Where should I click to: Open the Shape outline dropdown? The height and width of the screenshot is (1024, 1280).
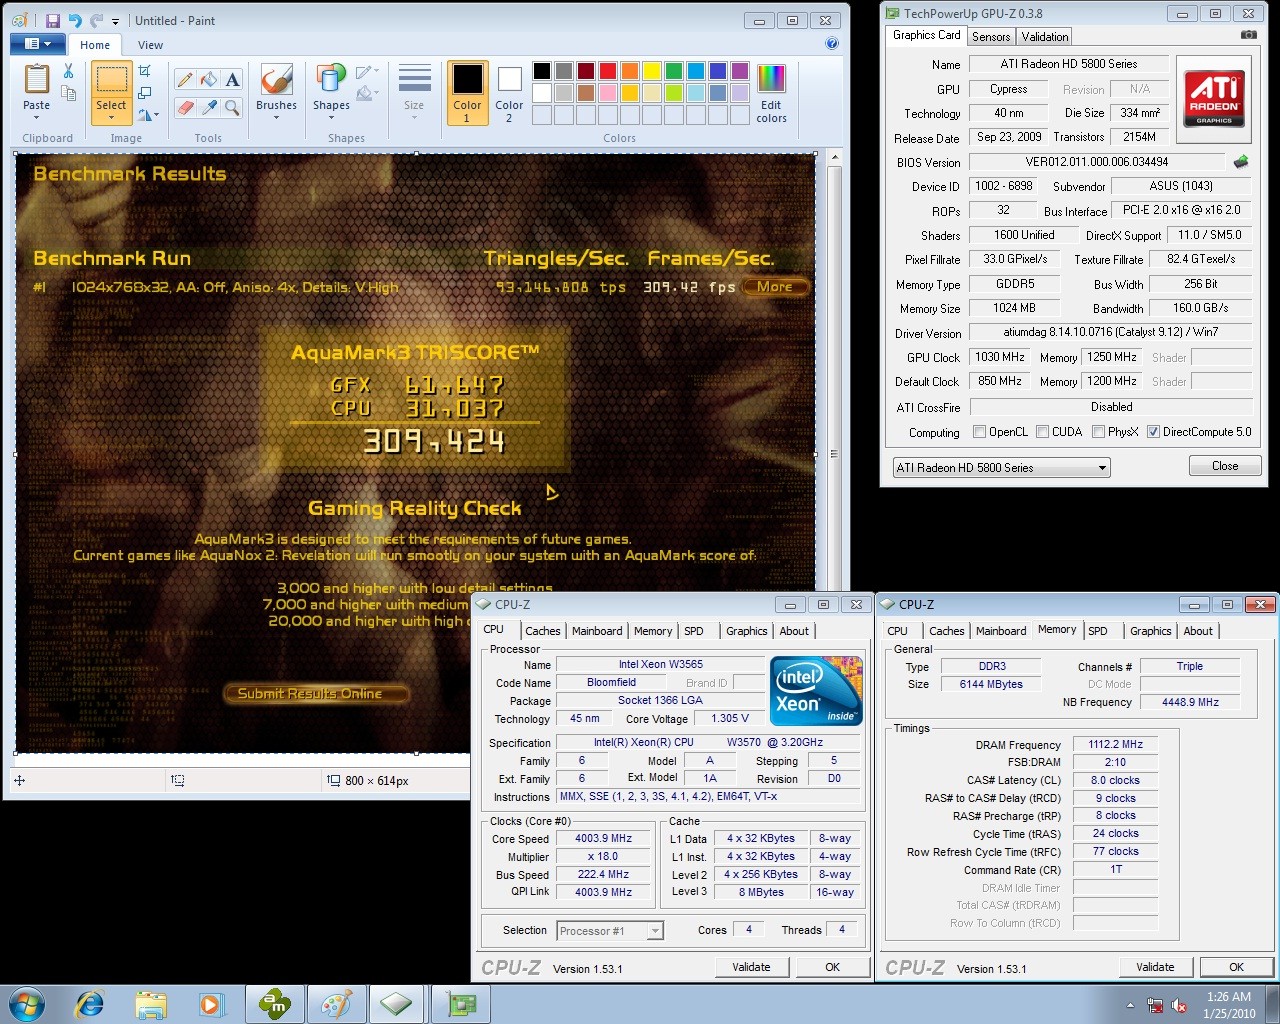(x=368, y=71)
